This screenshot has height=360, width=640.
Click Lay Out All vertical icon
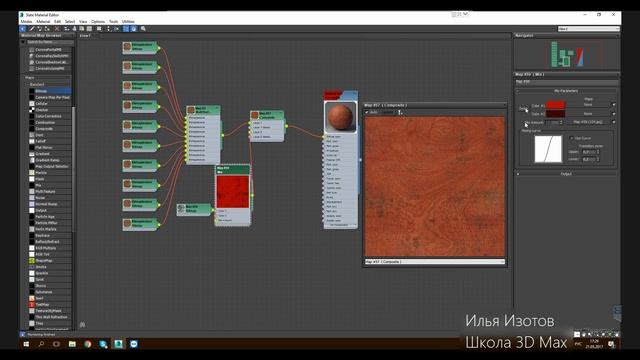click(109, 29)
